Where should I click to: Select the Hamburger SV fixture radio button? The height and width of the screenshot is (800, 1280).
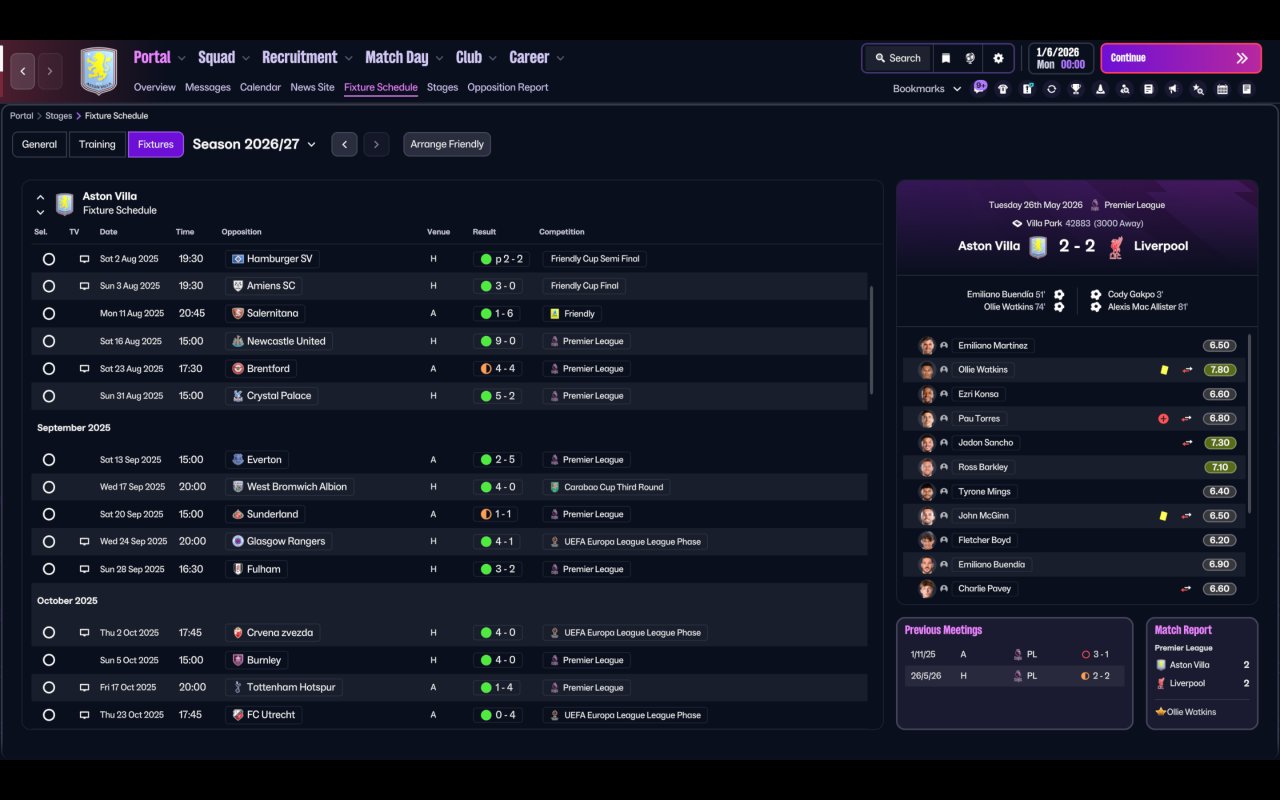click(49, 259)
